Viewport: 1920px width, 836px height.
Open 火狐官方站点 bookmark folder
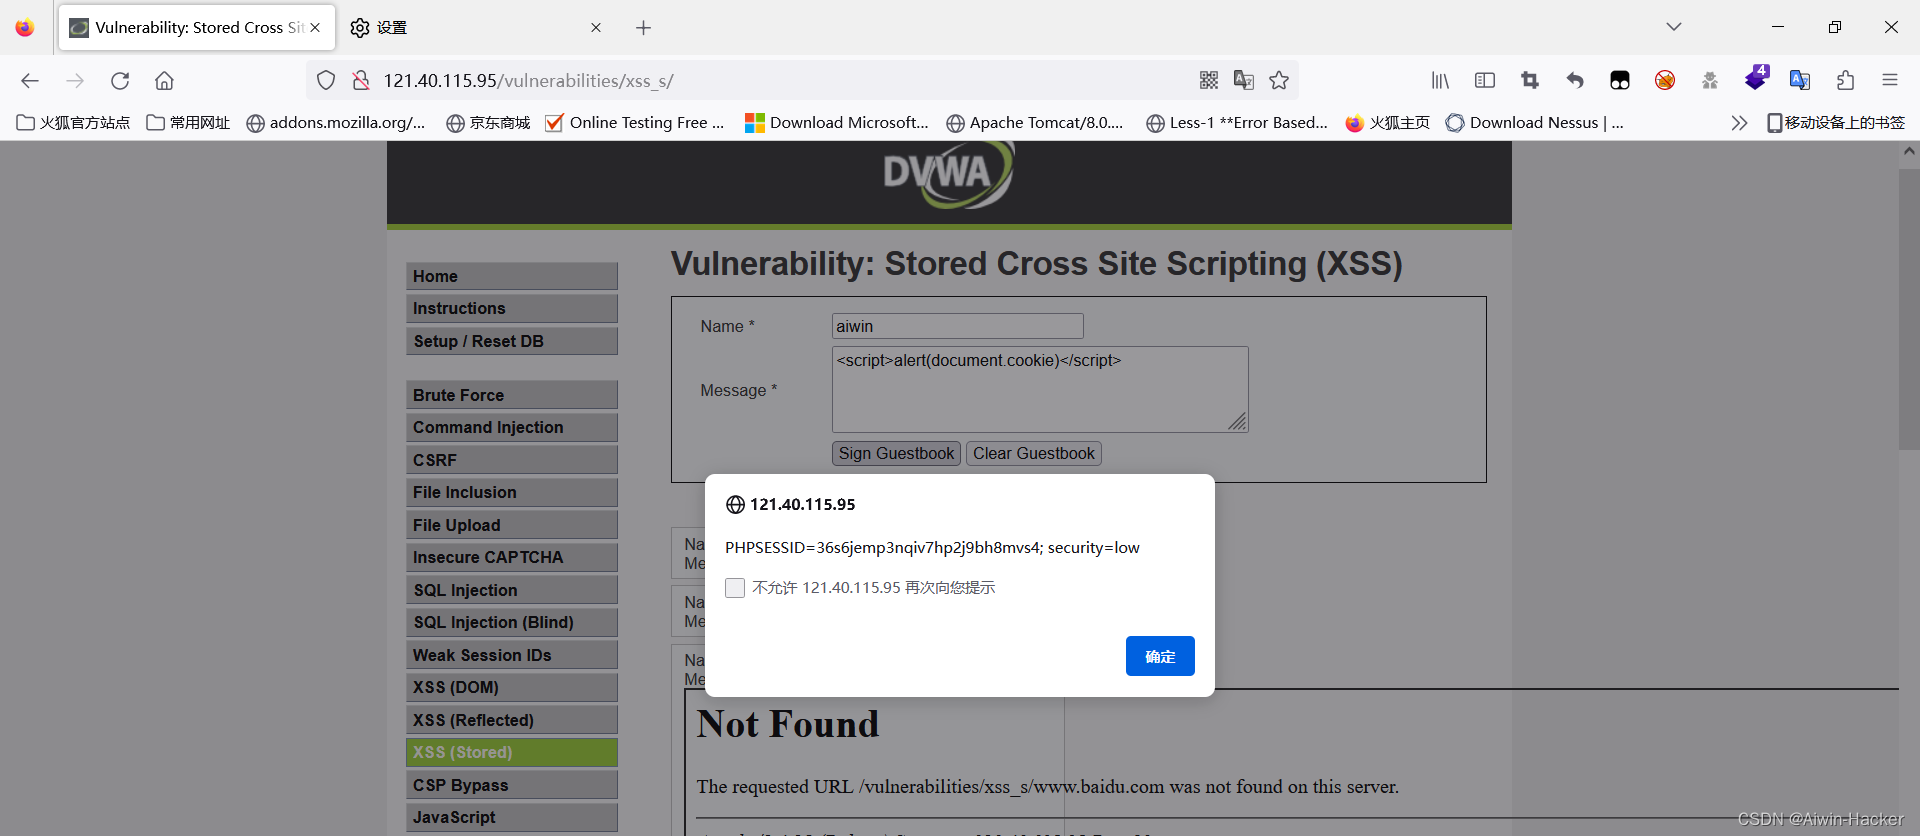[x=73, y=123]
